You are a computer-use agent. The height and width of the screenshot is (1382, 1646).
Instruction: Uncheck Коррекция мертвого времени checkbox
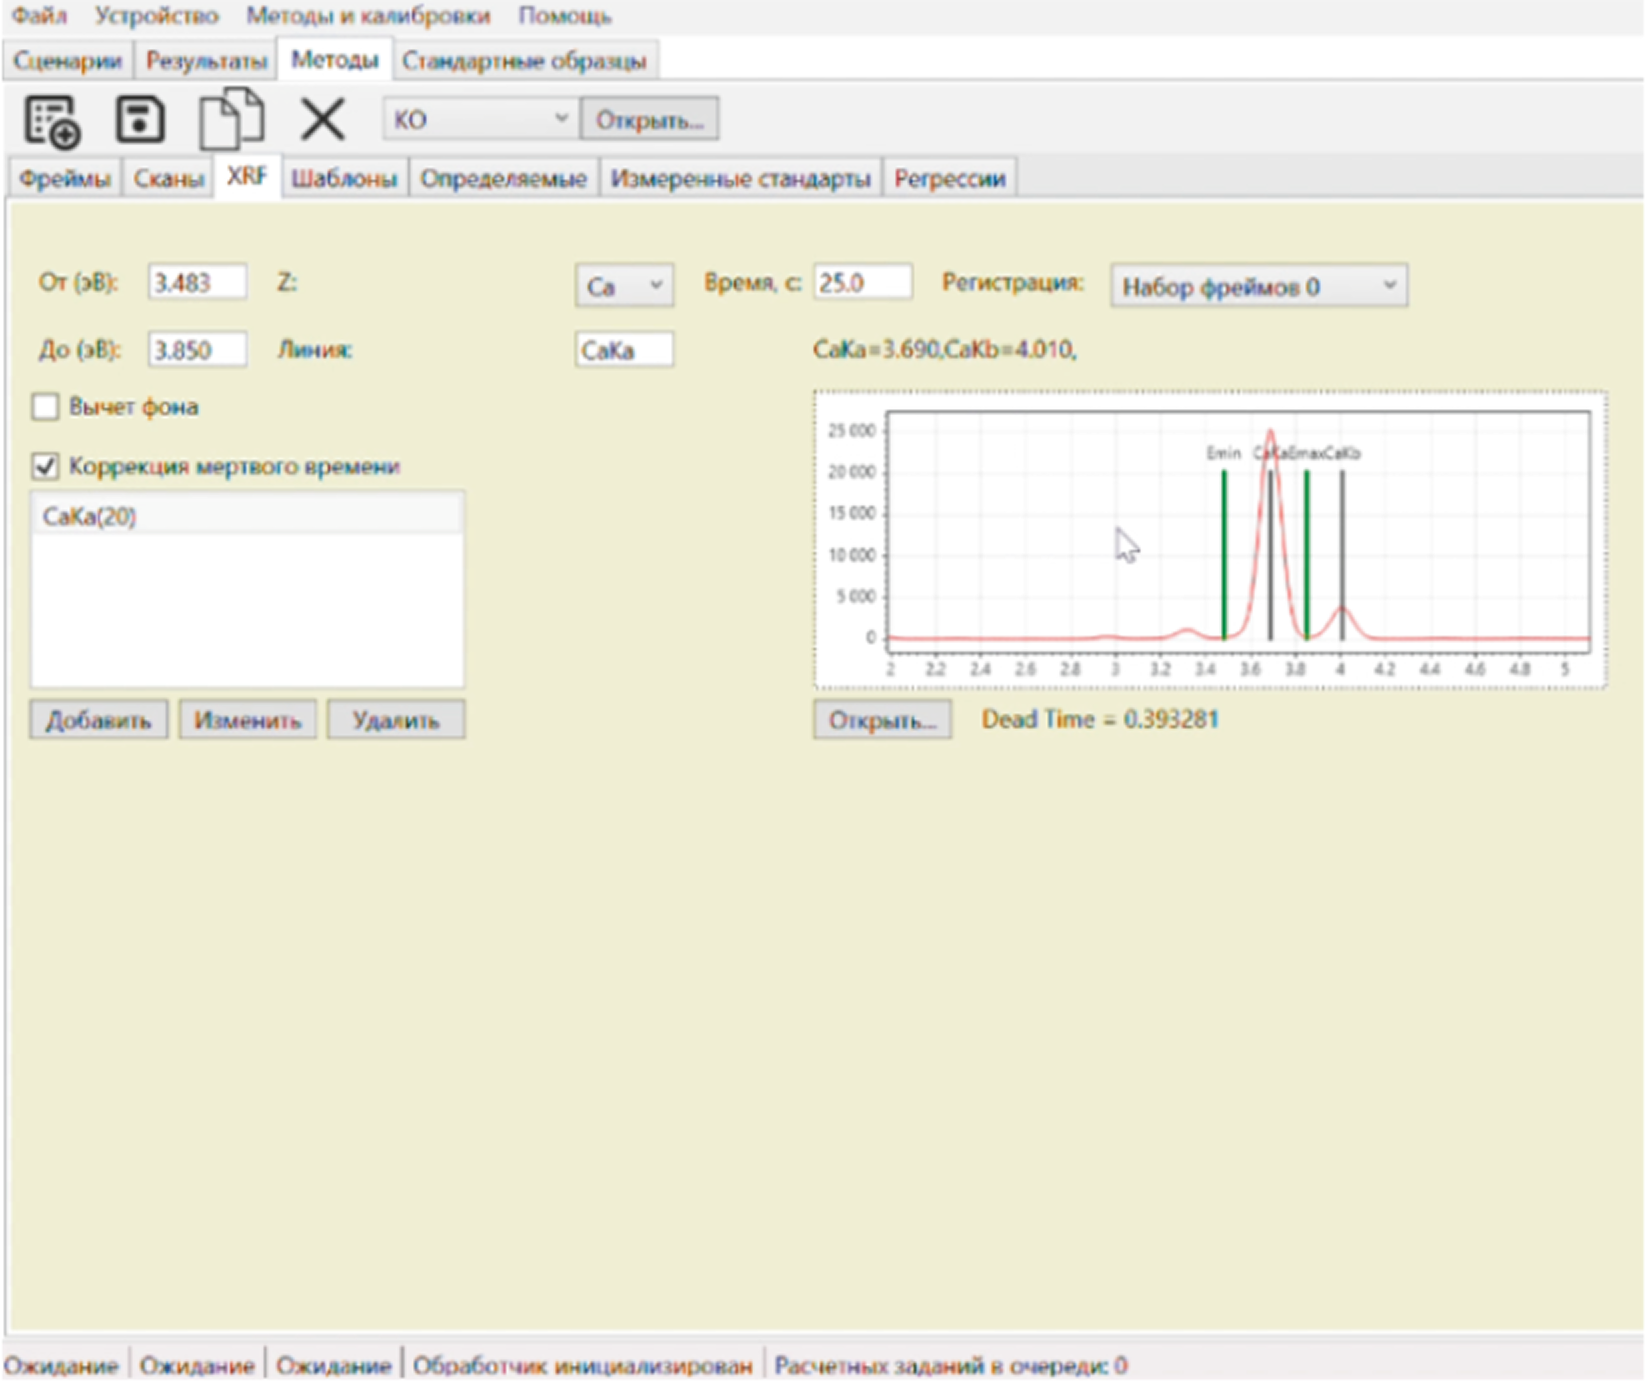click(x=46, y=466)
